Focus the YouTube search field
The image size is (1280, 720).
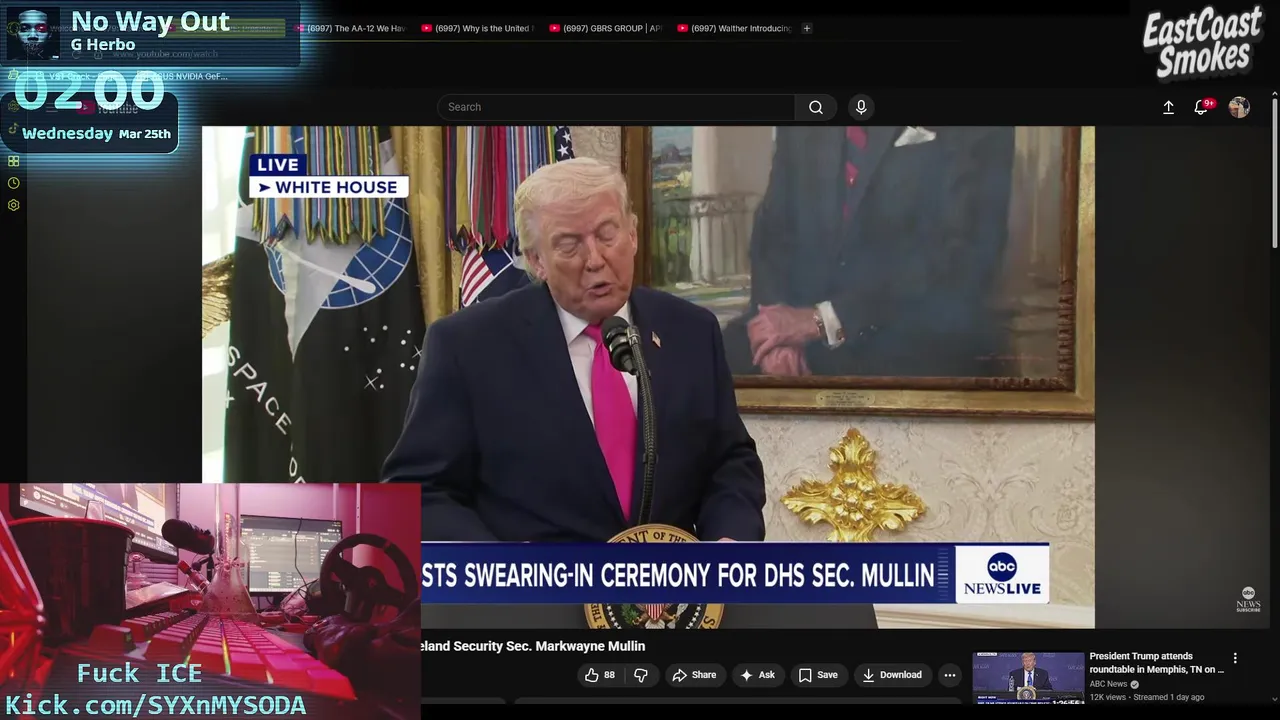[616, 107]
